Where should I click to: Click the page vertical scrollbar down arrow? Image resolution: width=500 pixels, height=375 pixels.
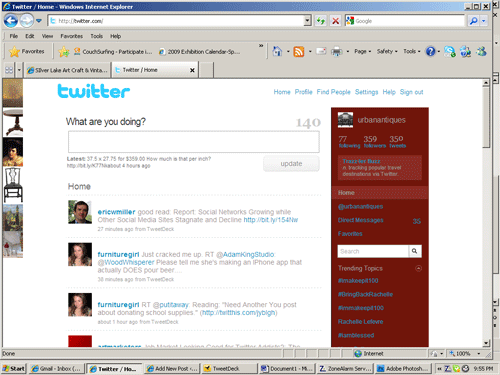486,343
